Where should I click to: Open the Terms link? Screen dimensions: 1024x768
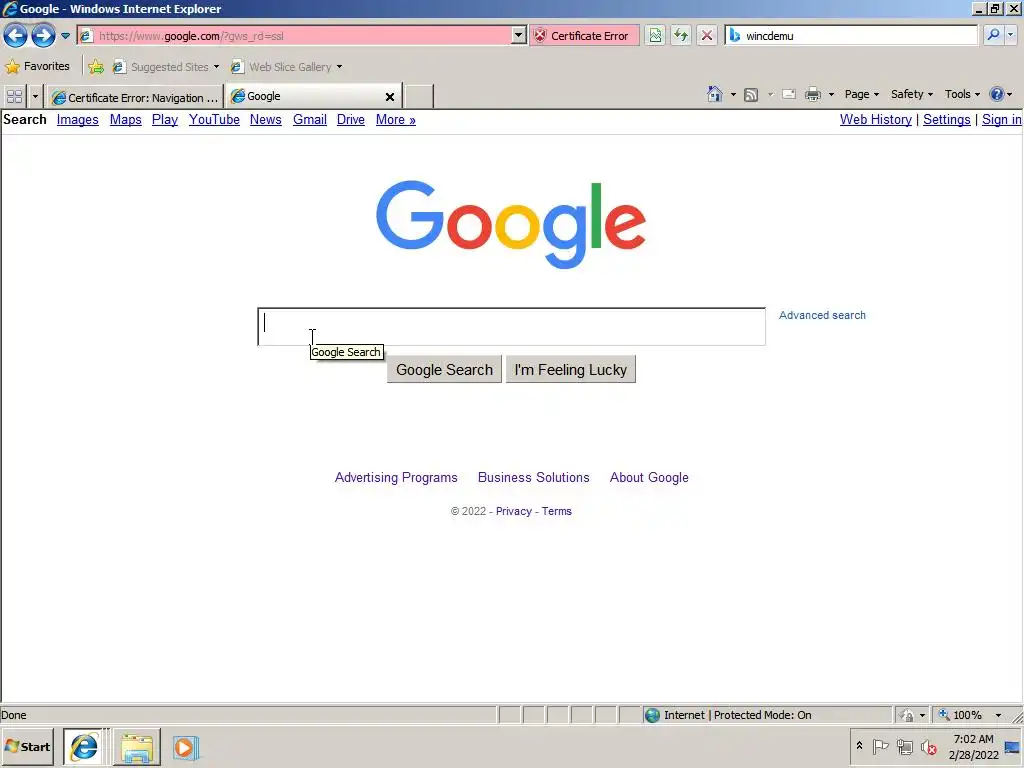[x=556, y=511]
